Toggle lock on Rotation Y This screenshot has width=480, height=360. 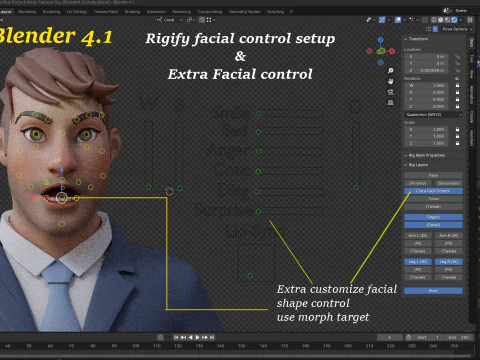point(457,99)
